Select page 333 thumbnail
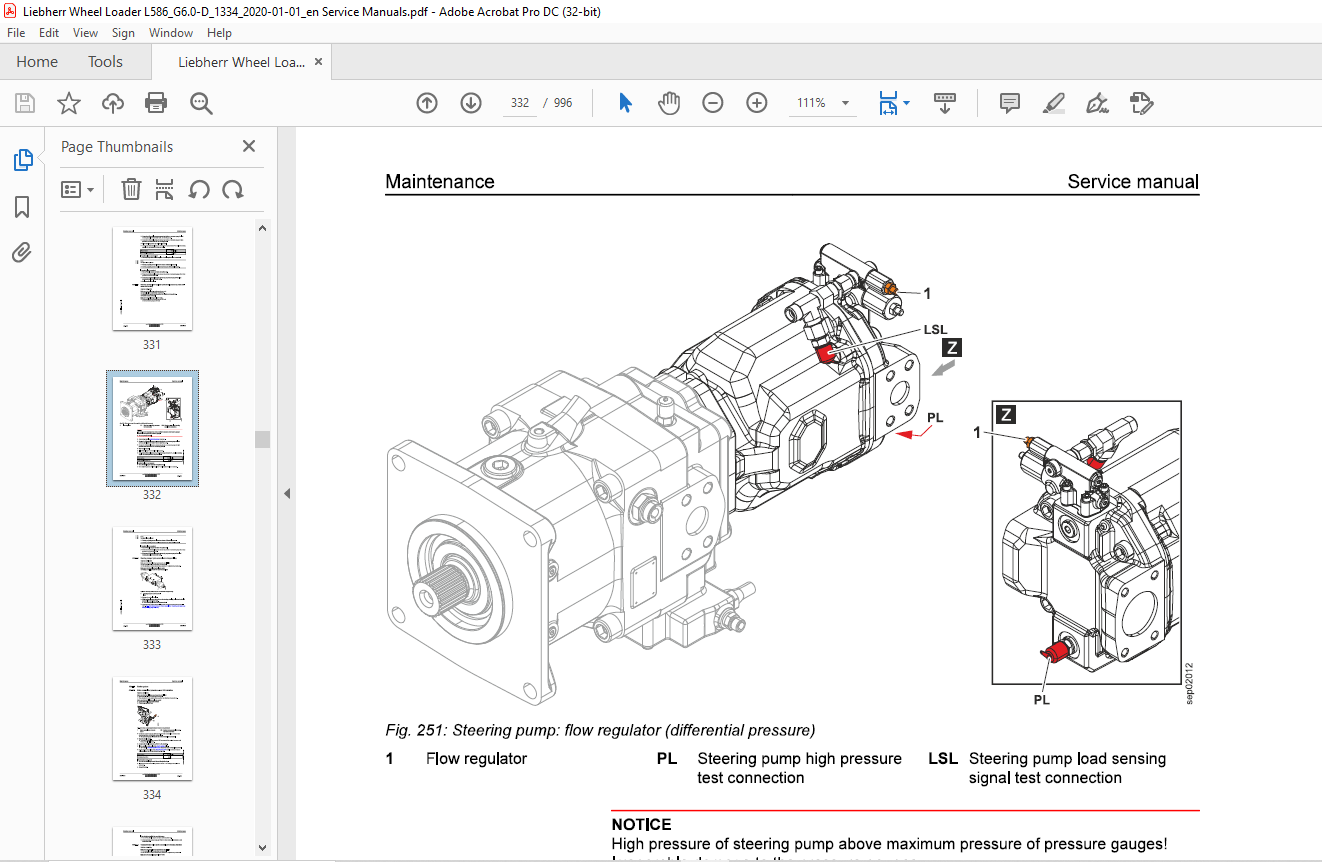The width and height of the screenshot is (1322, 862). pyautogui.click(x=152, y=578)
